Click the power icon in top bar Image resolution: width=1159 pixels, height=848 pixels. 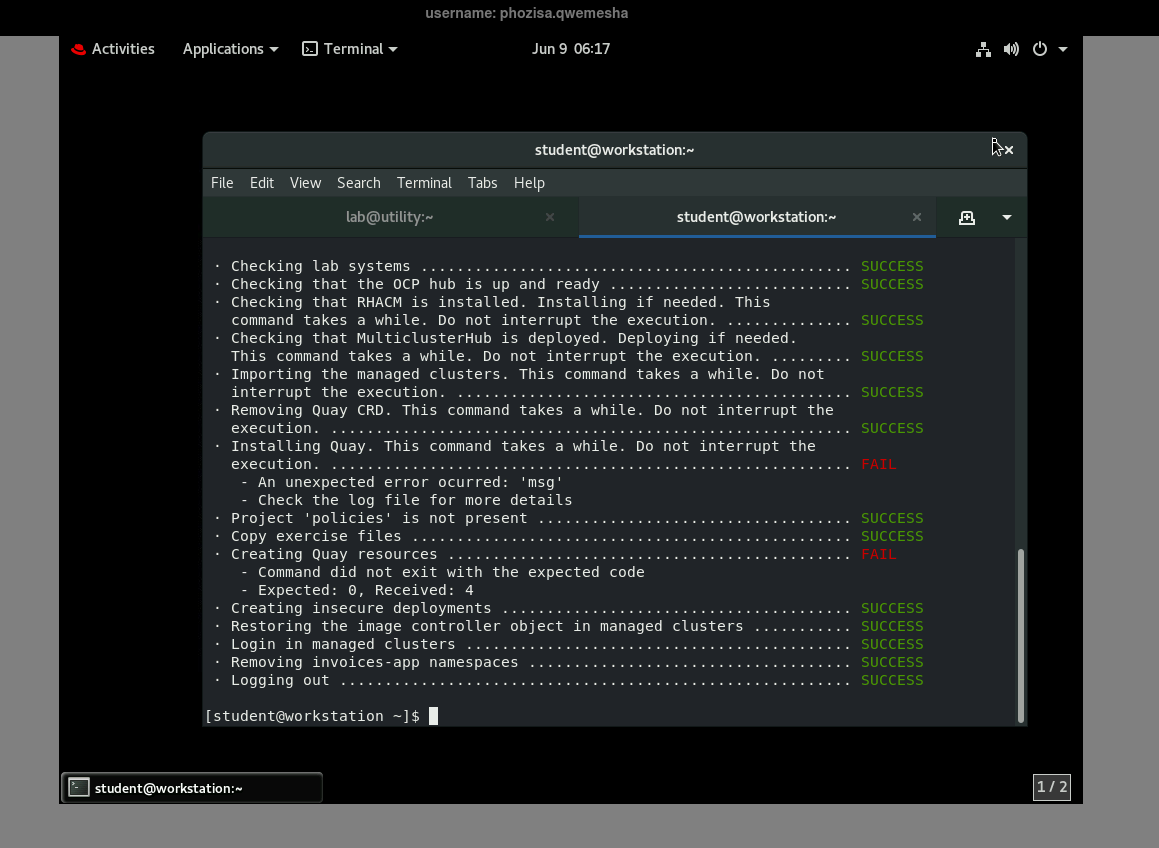tap(1040, 49)
